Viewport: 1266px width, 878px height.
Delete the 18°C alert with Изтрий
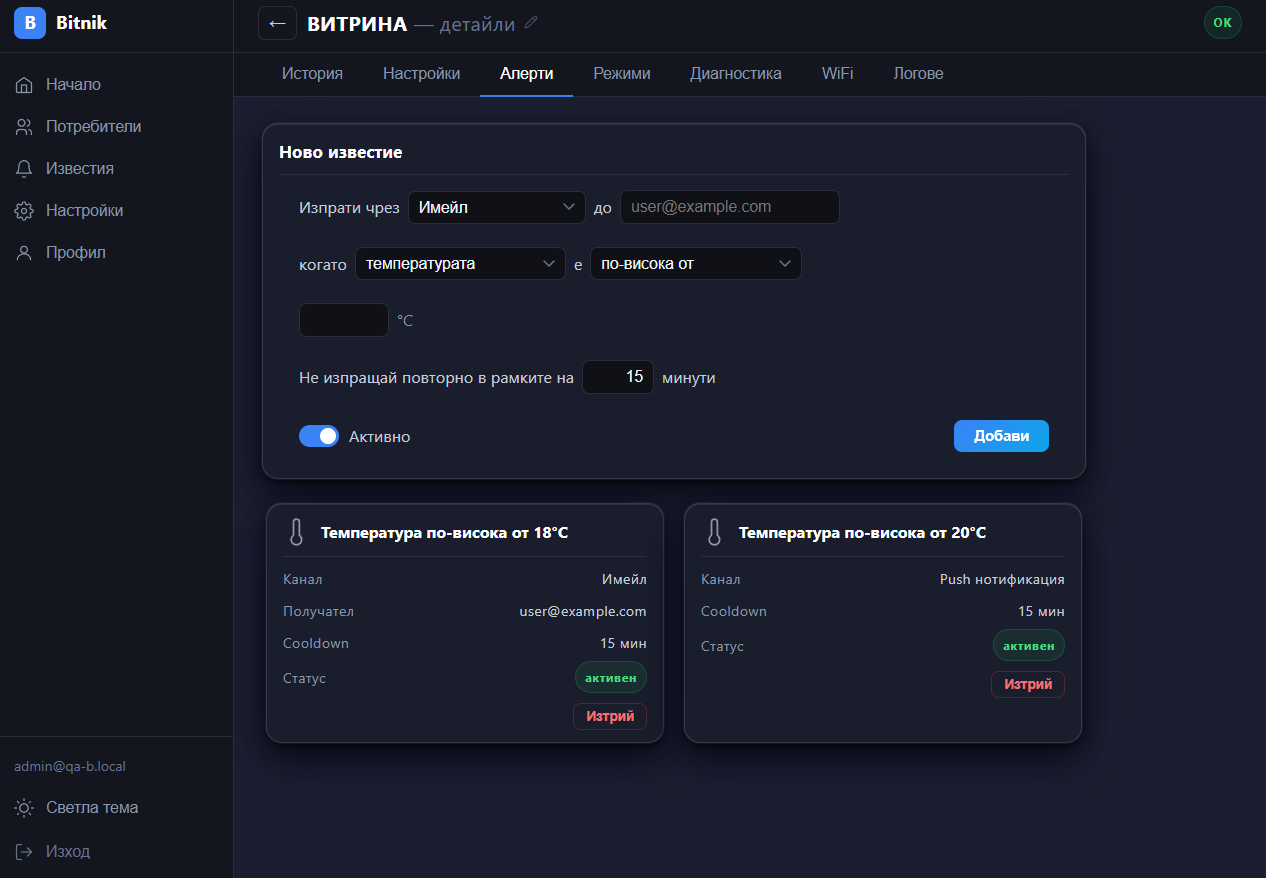click(x=610, y=716)
